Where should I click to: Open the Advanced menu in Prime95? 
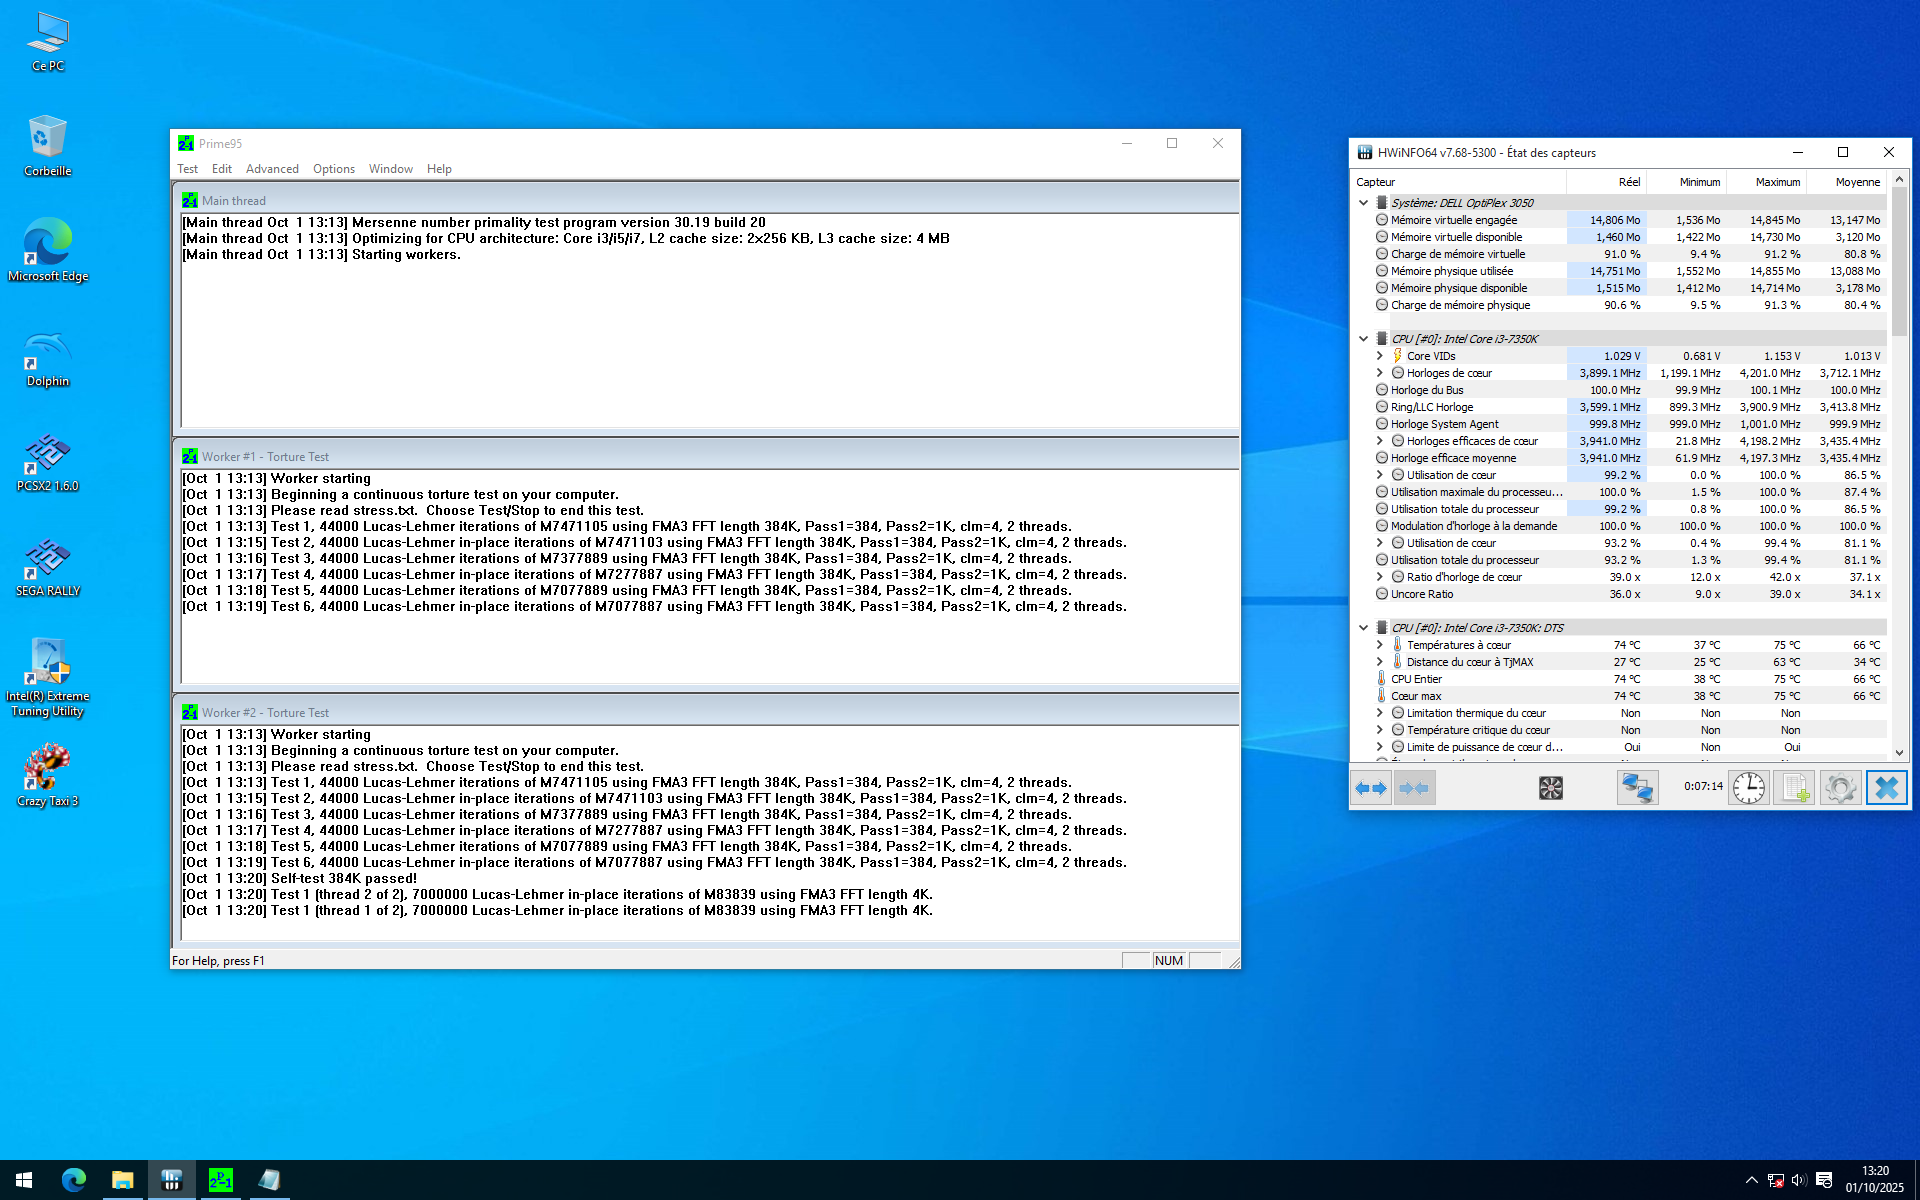272,169
